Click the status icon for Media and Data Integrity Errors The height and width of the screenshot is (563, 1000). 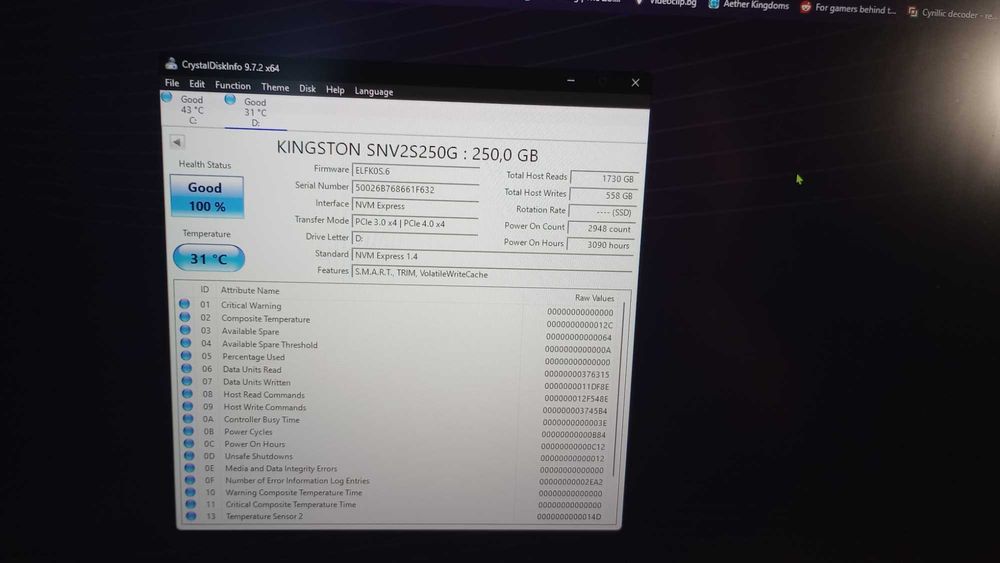coord(189,468)
